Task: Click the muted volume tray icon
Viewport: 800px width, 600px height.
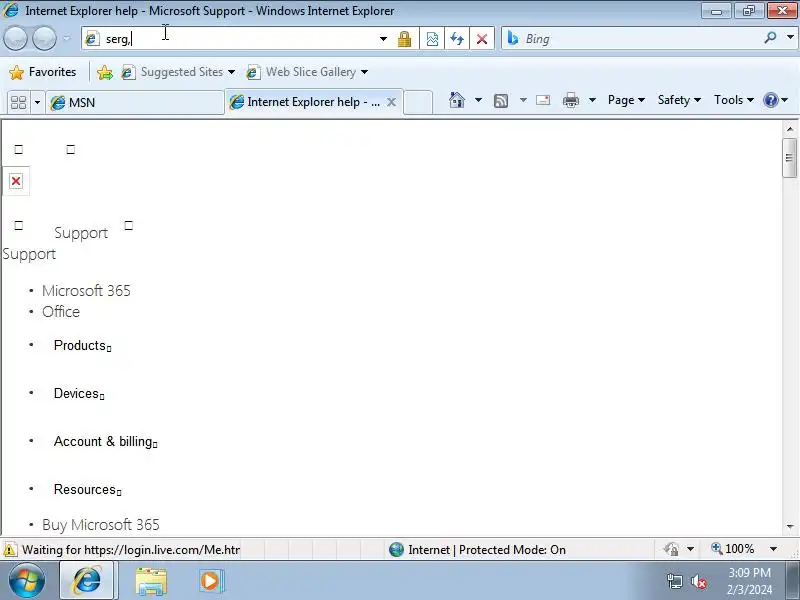Action: 699,582
